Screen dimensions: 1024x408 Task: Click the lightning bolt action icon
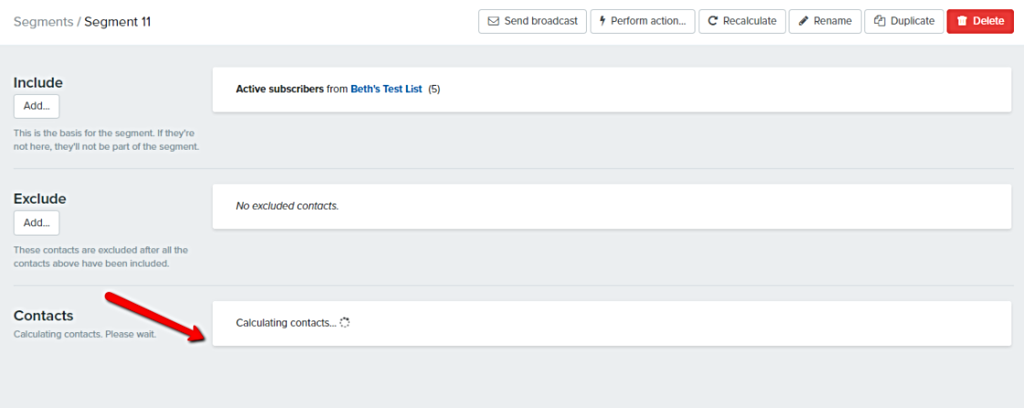[x=602, y=21]
